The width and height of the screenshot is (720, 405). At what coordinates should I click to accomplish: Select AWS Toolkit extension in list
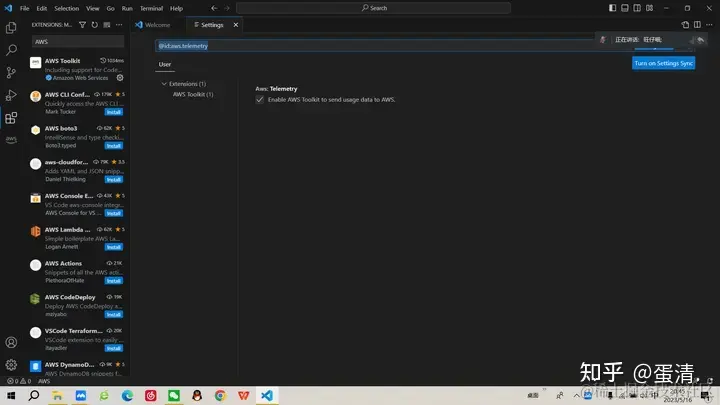point(77,69)
